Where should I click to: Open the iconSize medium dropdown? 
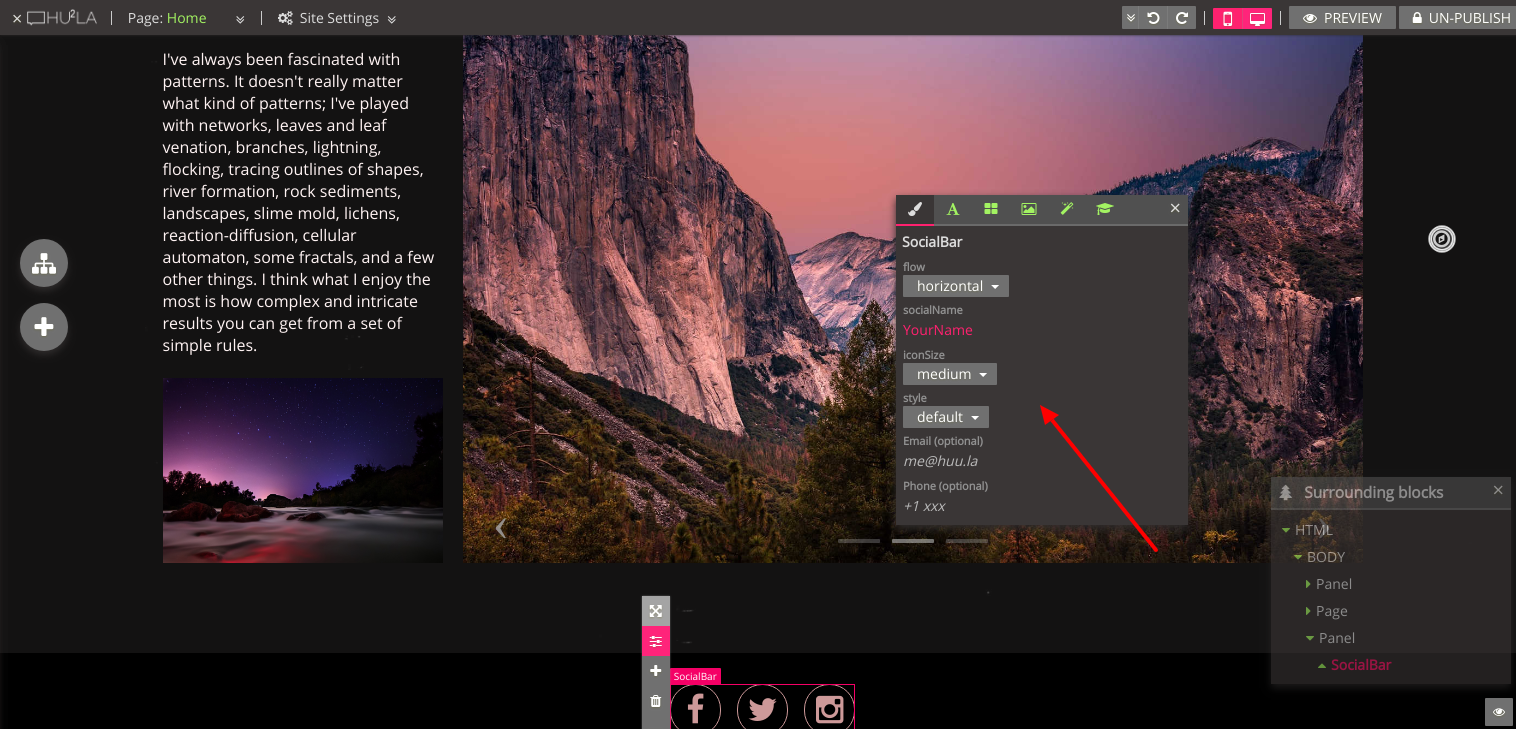click(x=950, y=374)
